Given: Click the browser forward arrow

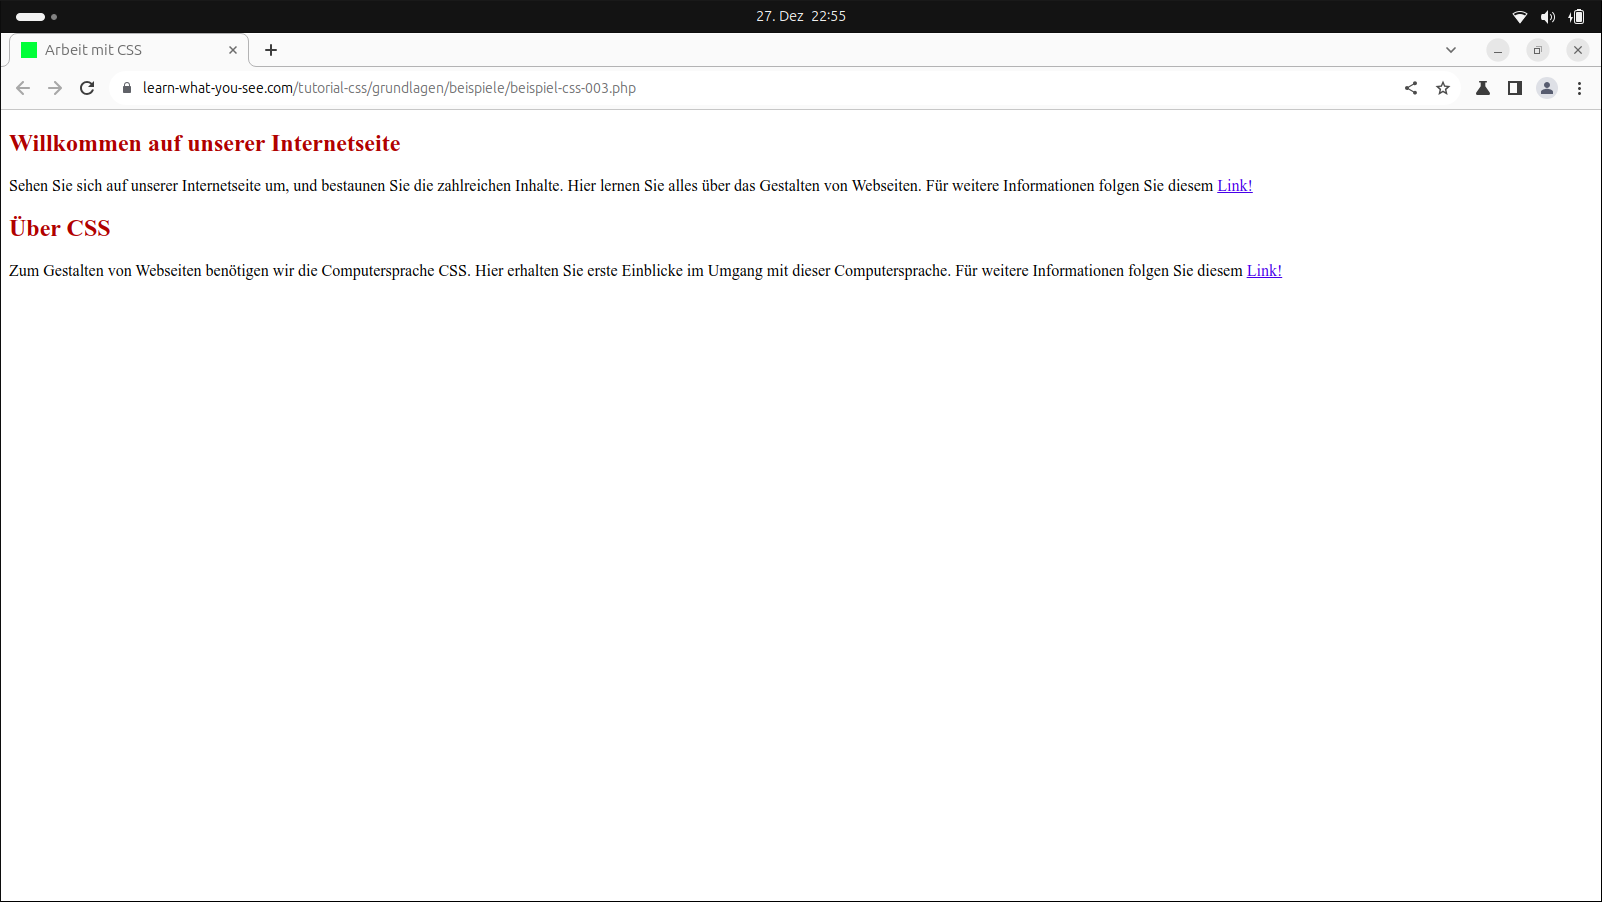Looking at the screenshot, I should (x=55, y=88).
